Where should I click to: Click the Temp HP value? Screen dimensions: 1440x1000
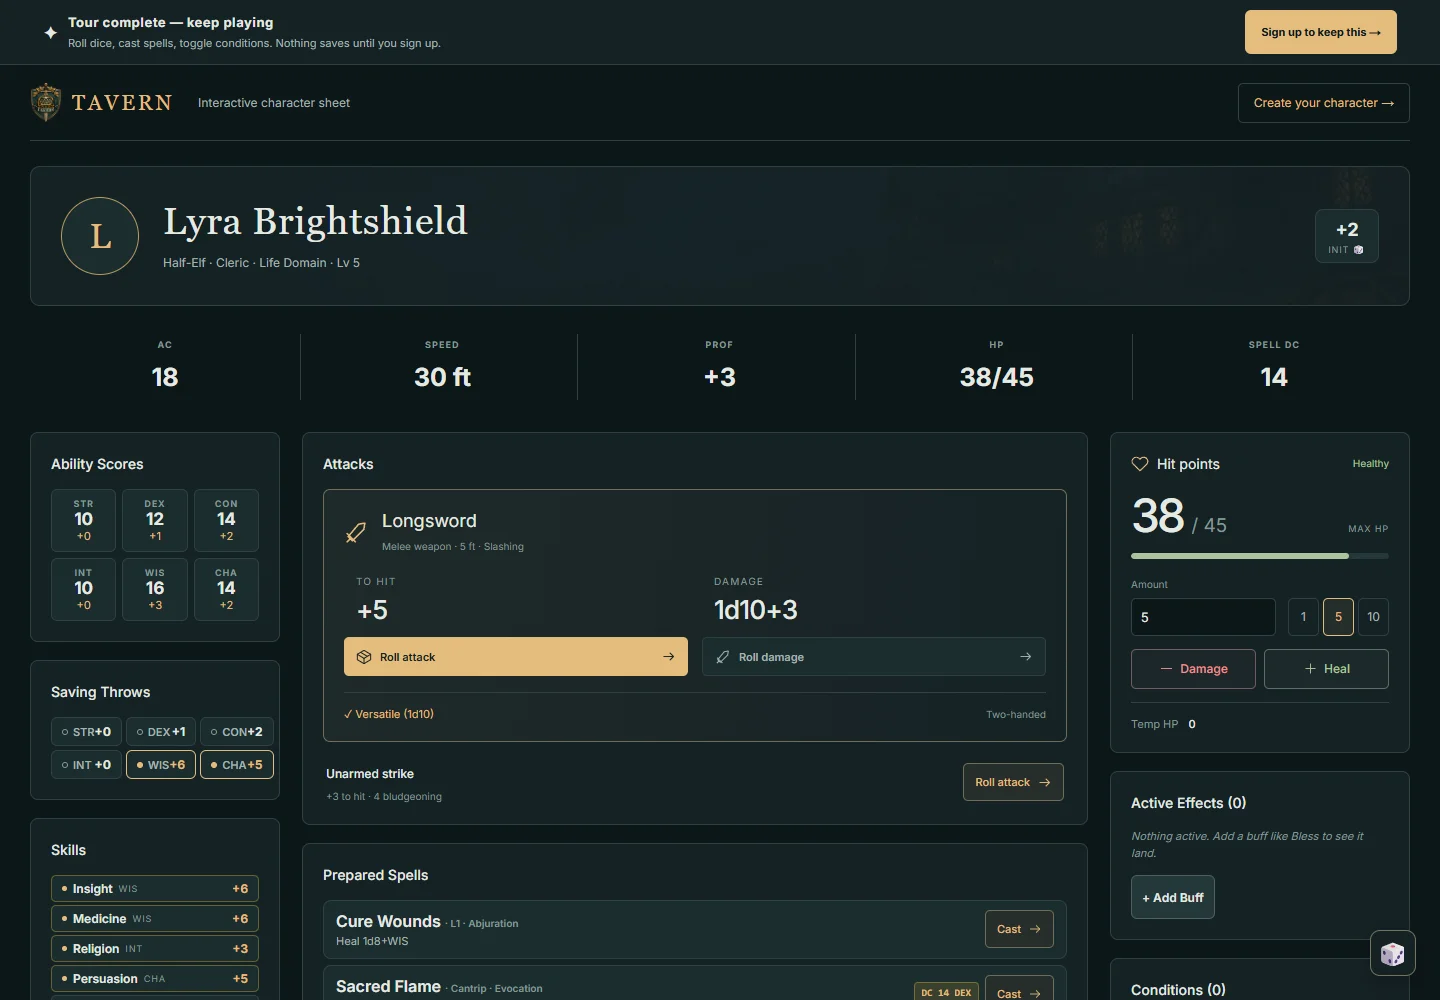click(x=1192, y=724)
